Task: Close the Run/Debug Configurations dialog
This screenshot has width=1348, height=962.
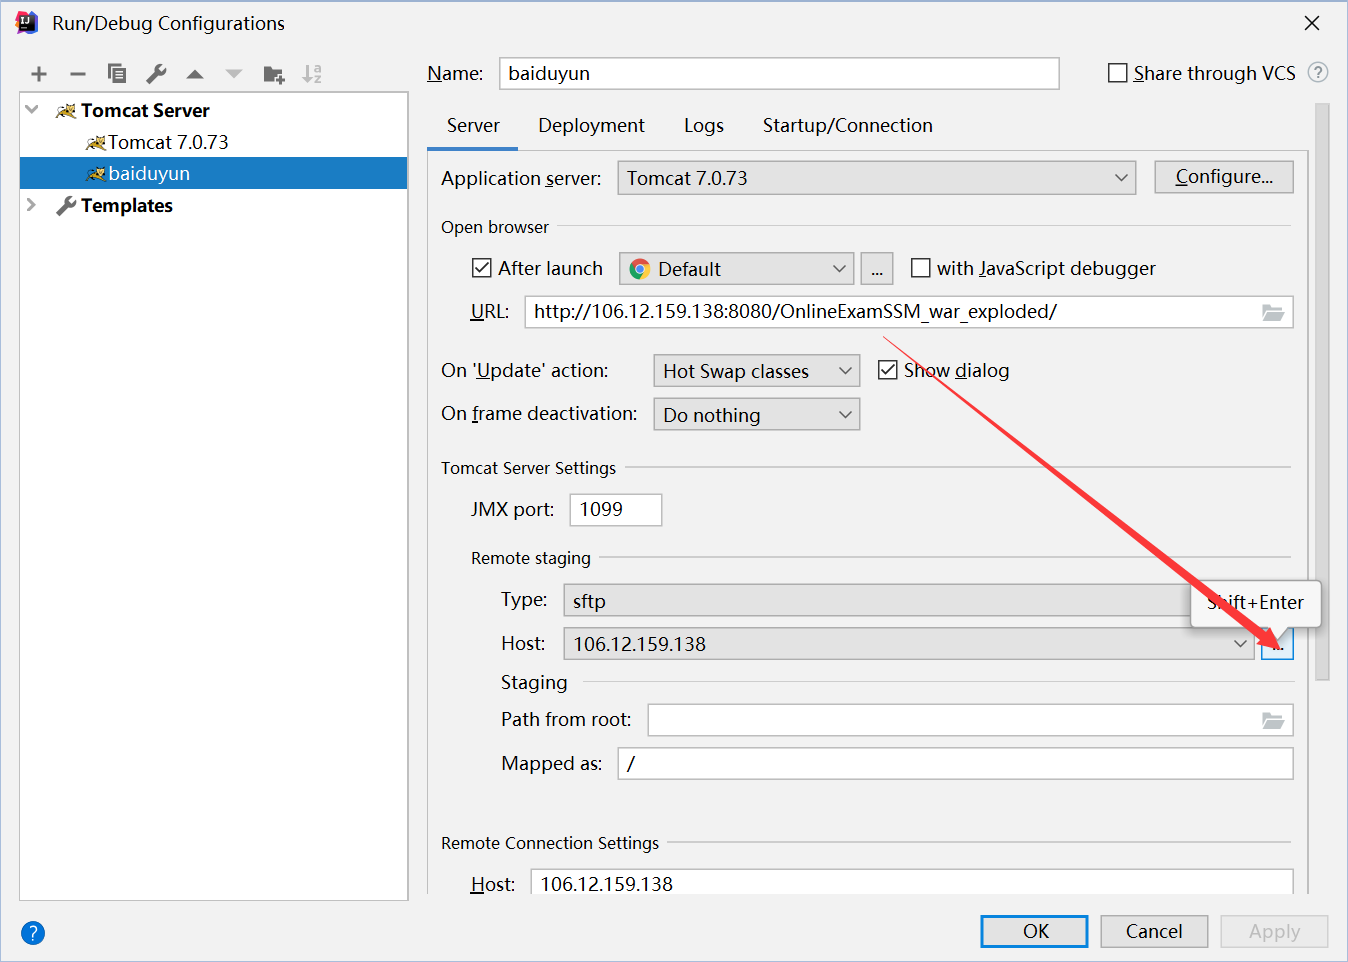Action: tap(1312, 23)
